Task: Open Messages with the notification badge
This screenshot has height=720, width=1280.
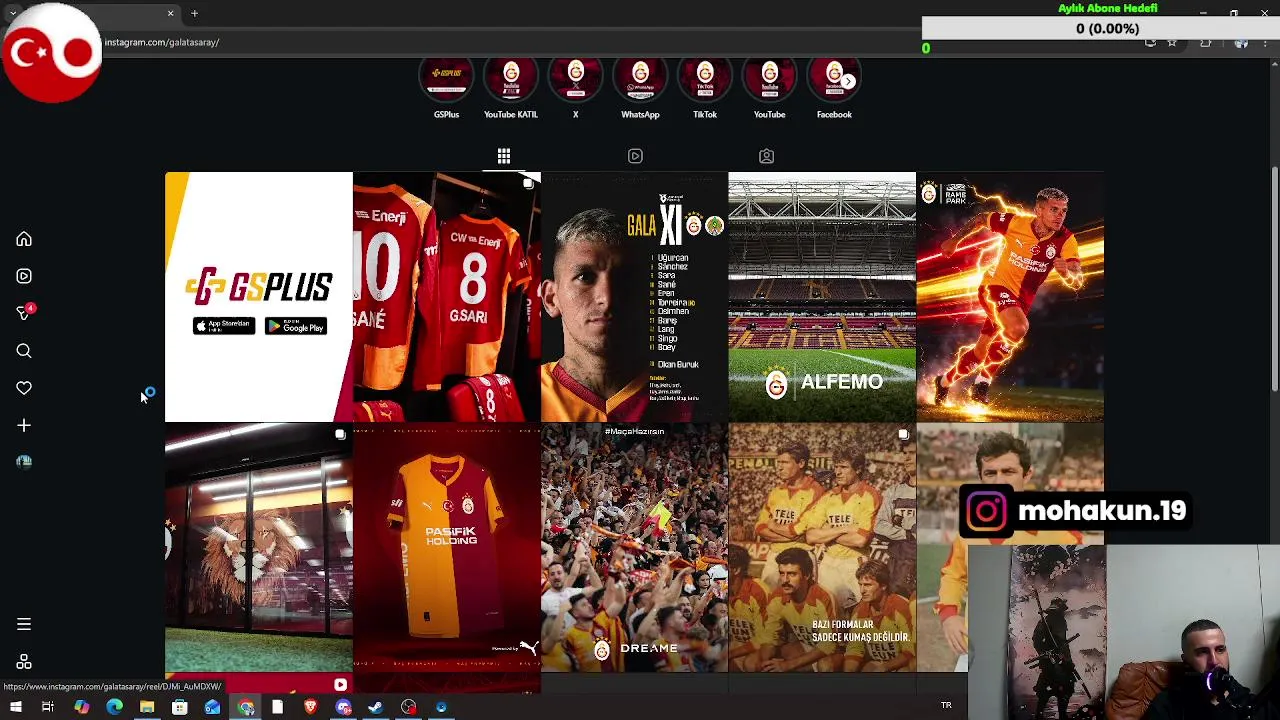Action: (x=24, y=313)
